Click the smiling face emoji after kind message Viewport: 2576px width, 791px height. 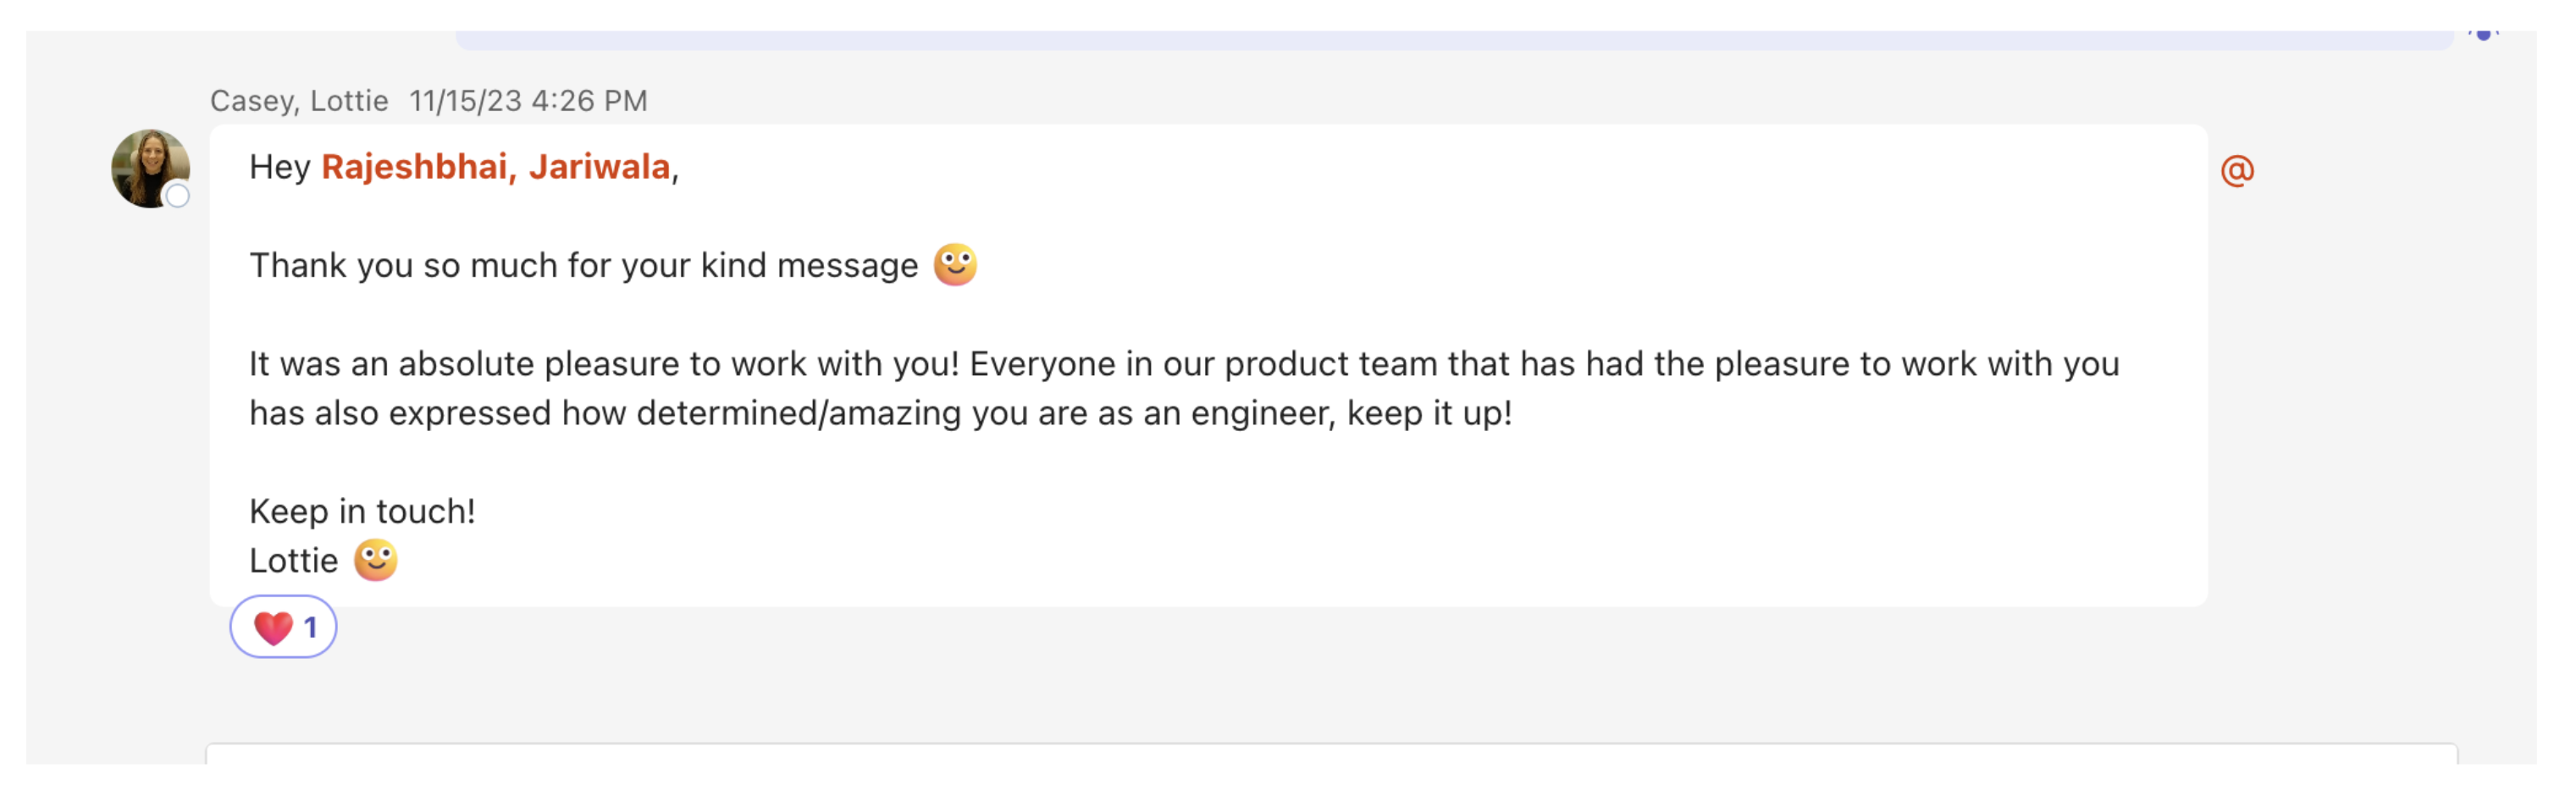click(x=958, y=264)
